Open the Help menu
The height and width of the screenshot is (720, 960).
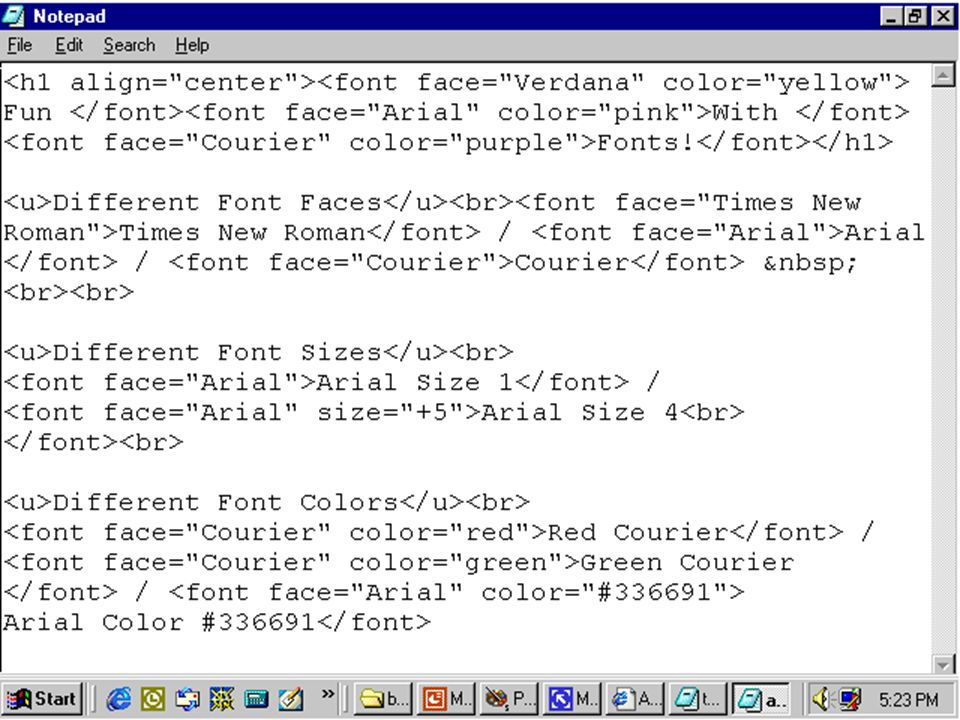coord(192,45)
